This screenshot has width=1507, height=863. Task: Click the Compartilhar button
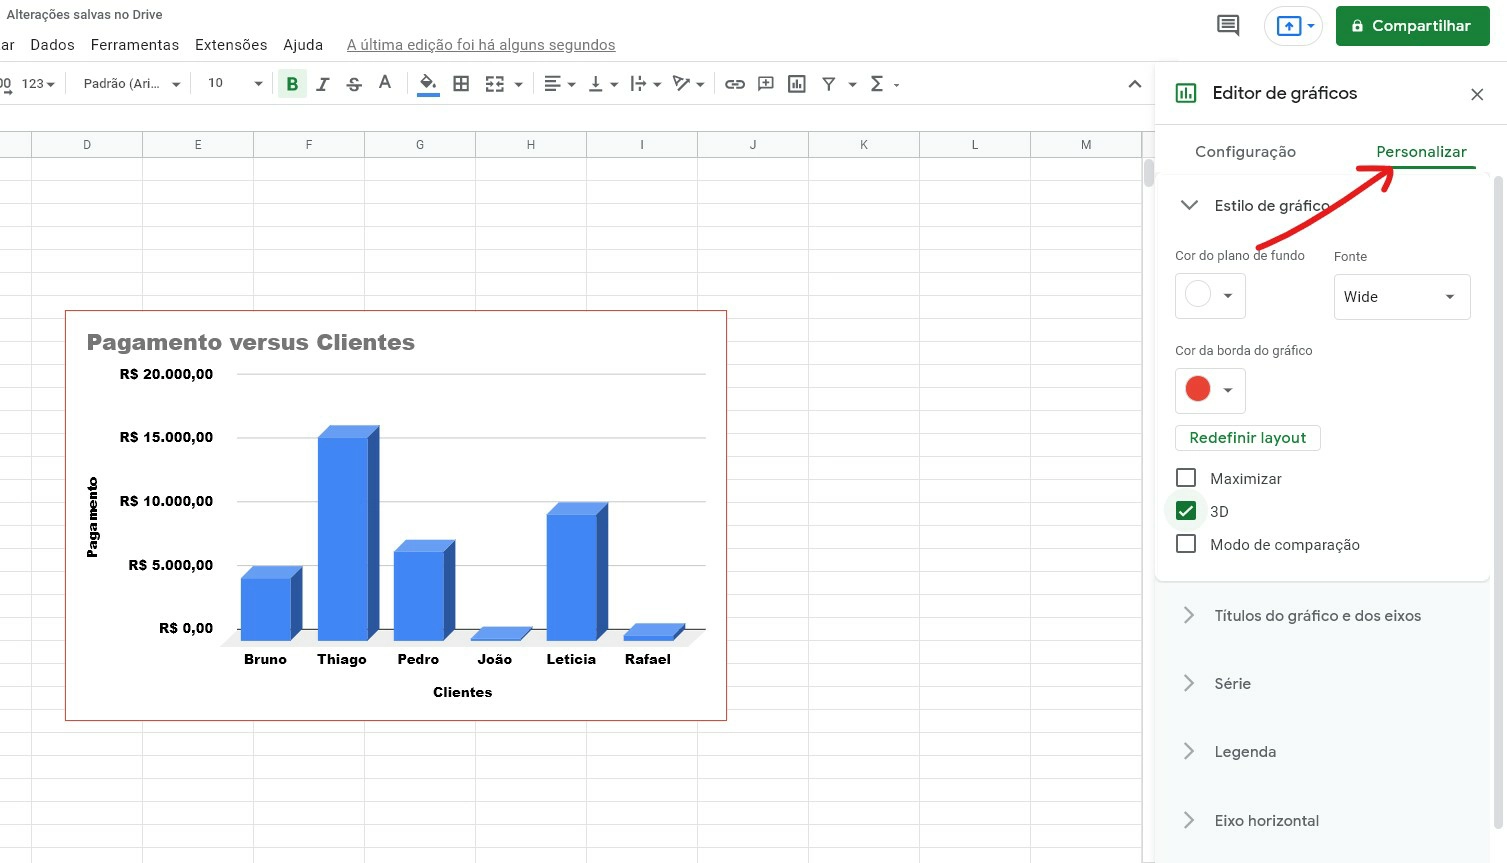pyautogui.click(x=1412, y=26)
